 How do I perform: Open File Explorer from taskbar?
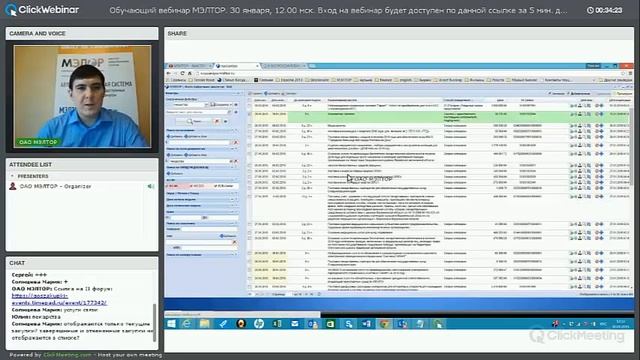(x=204, y=324)
